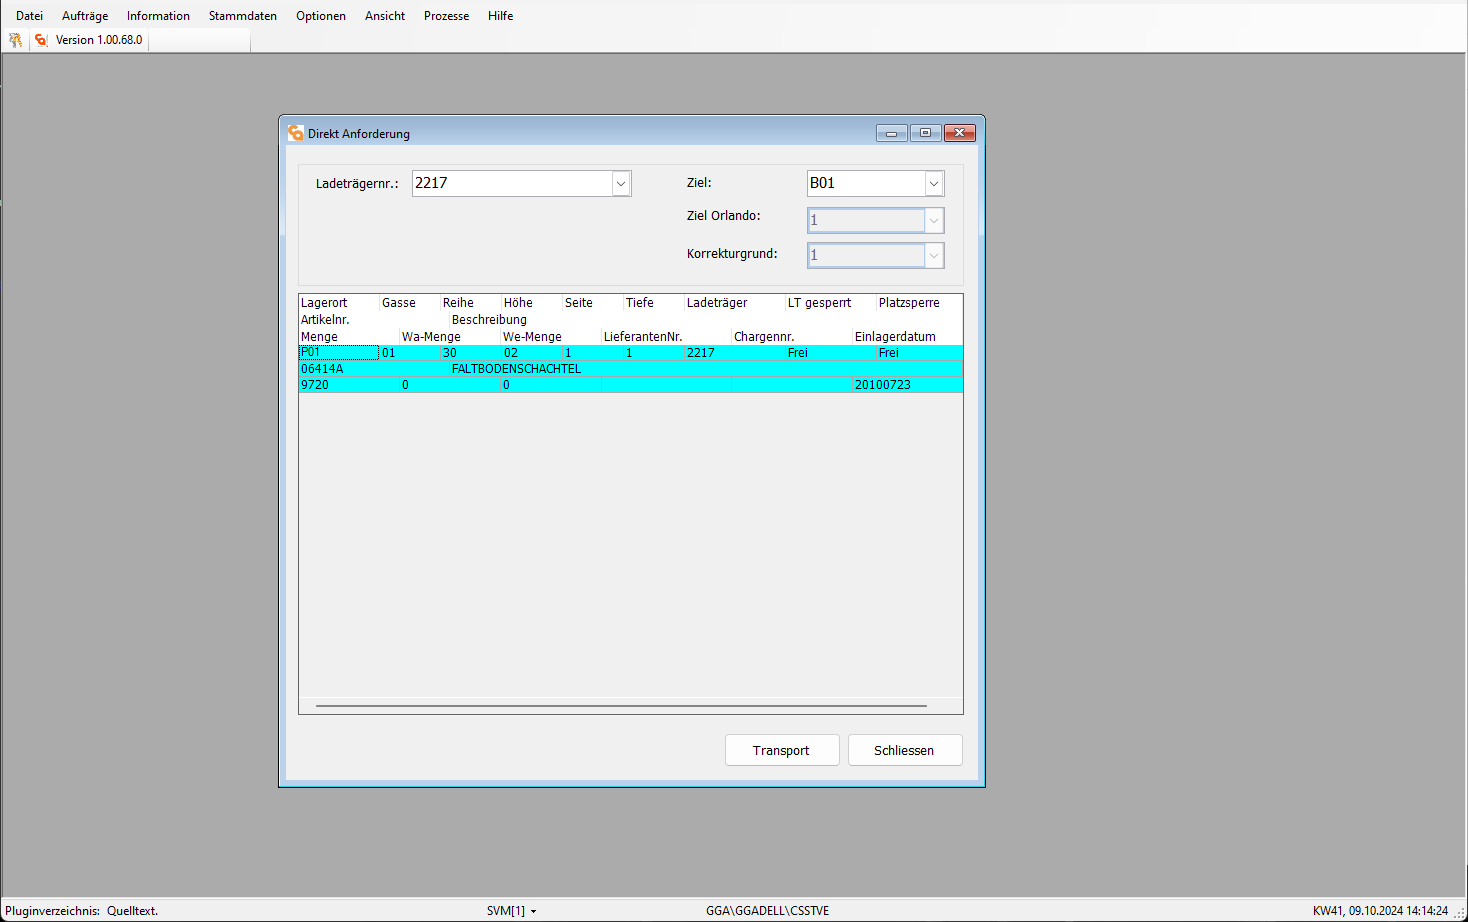Screen dimensions: 1468x922
Task: Click the KW41 date and time status
Action: click(x=1380, y=911)
